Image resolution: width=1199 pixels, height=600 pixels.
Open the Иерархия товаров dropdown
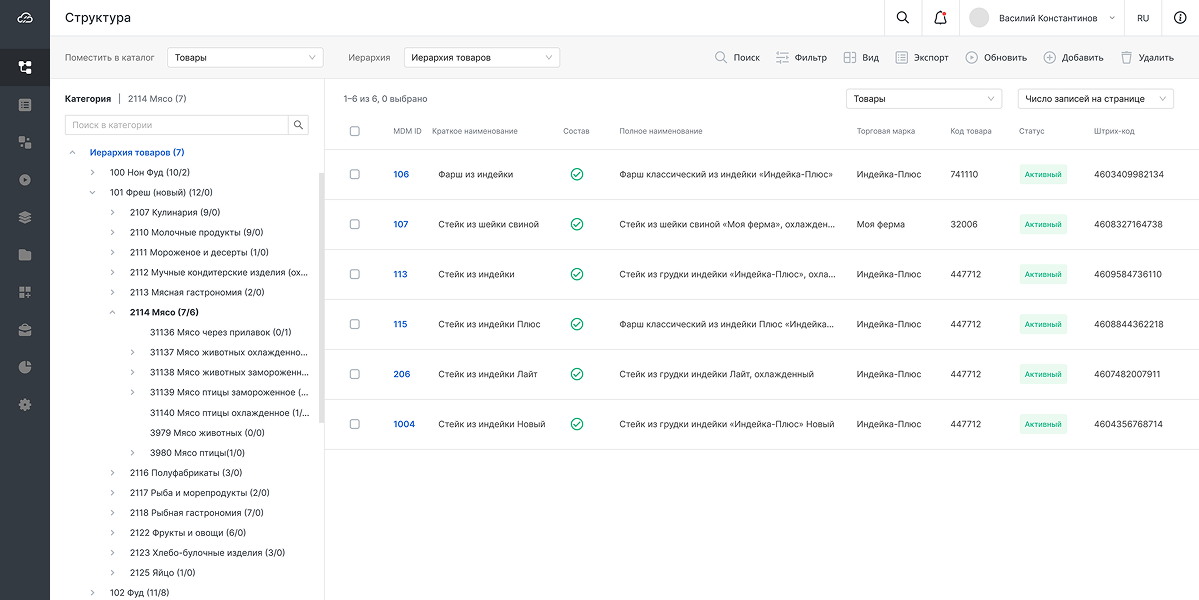coord(481,58)
